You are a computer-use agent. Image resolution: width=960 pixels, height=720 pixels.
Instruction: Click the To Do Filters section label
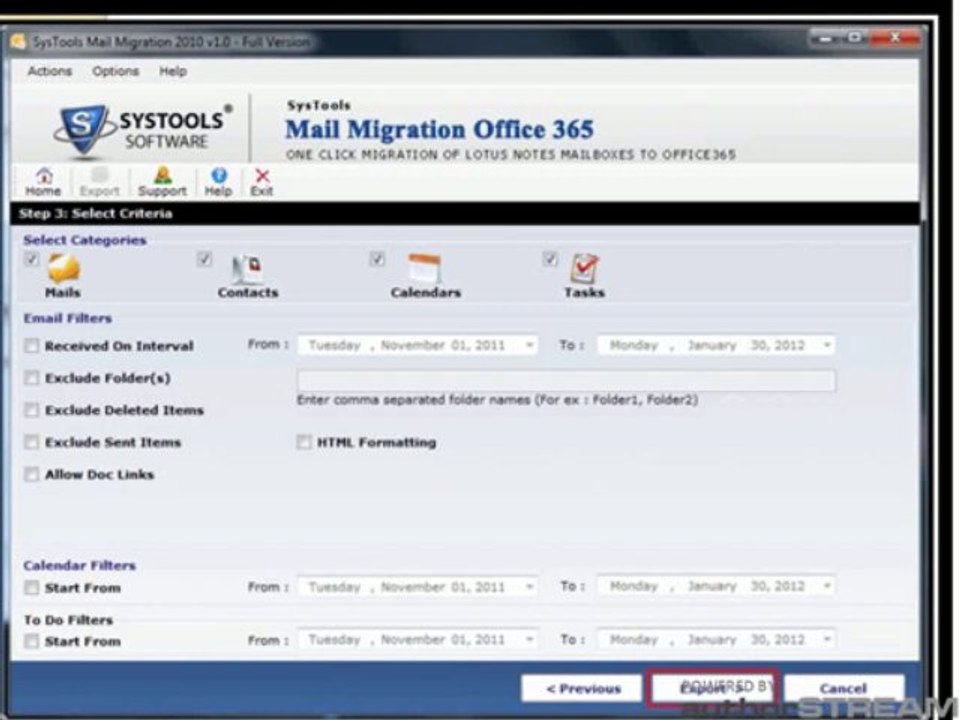coord(69,620)
